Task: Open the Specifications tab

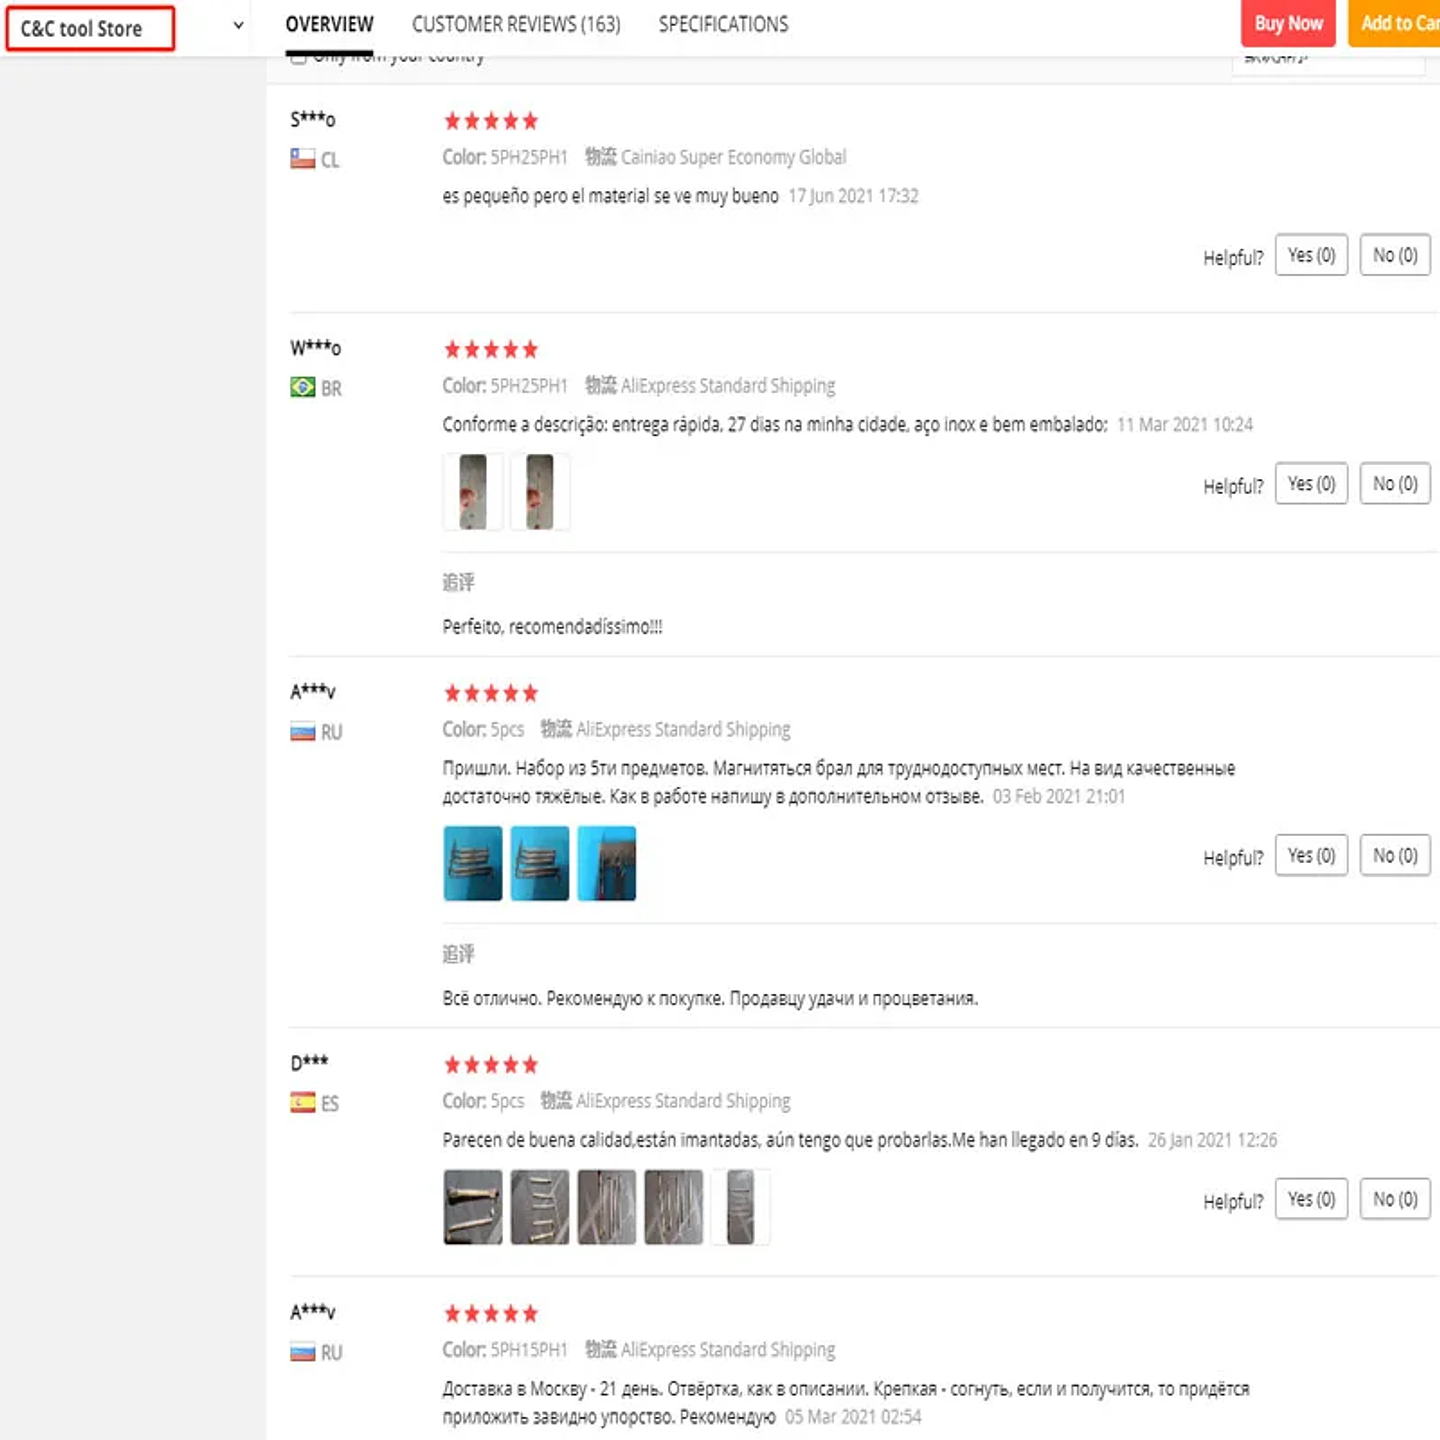Action: tap(723, 24)
